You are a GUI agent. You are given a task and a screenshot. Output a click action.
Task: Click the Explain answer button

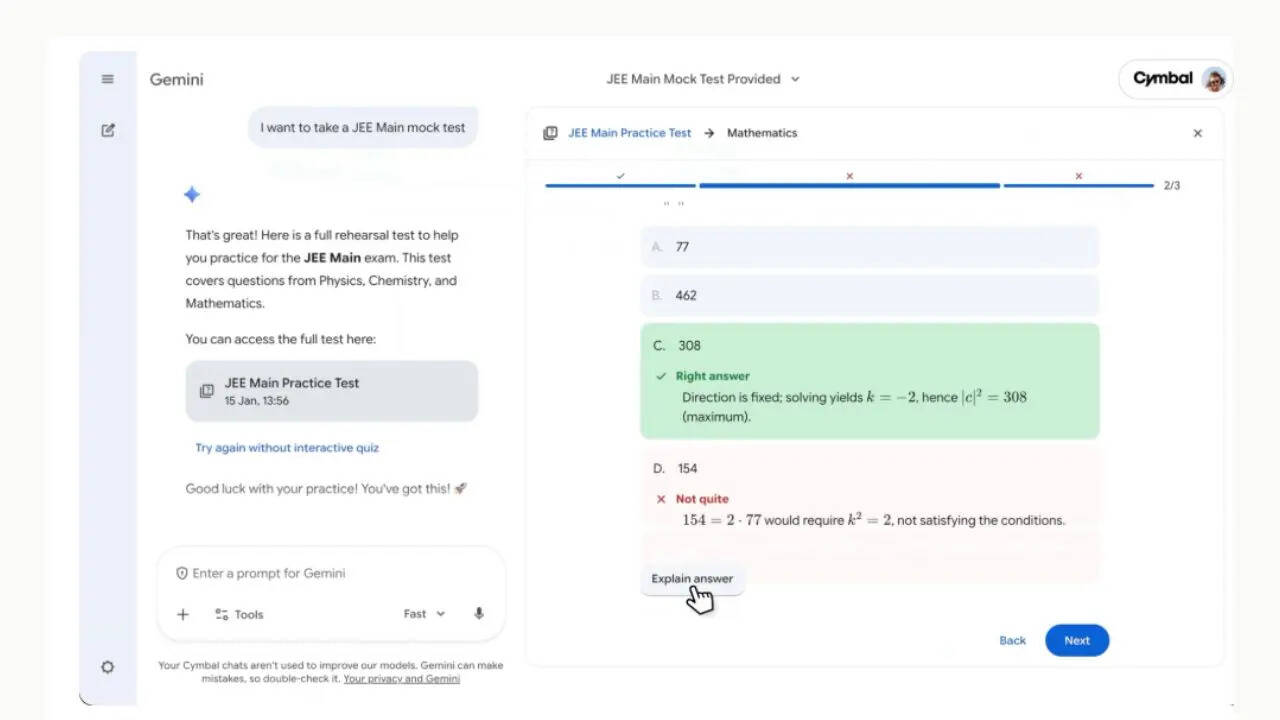click(692, 579)
